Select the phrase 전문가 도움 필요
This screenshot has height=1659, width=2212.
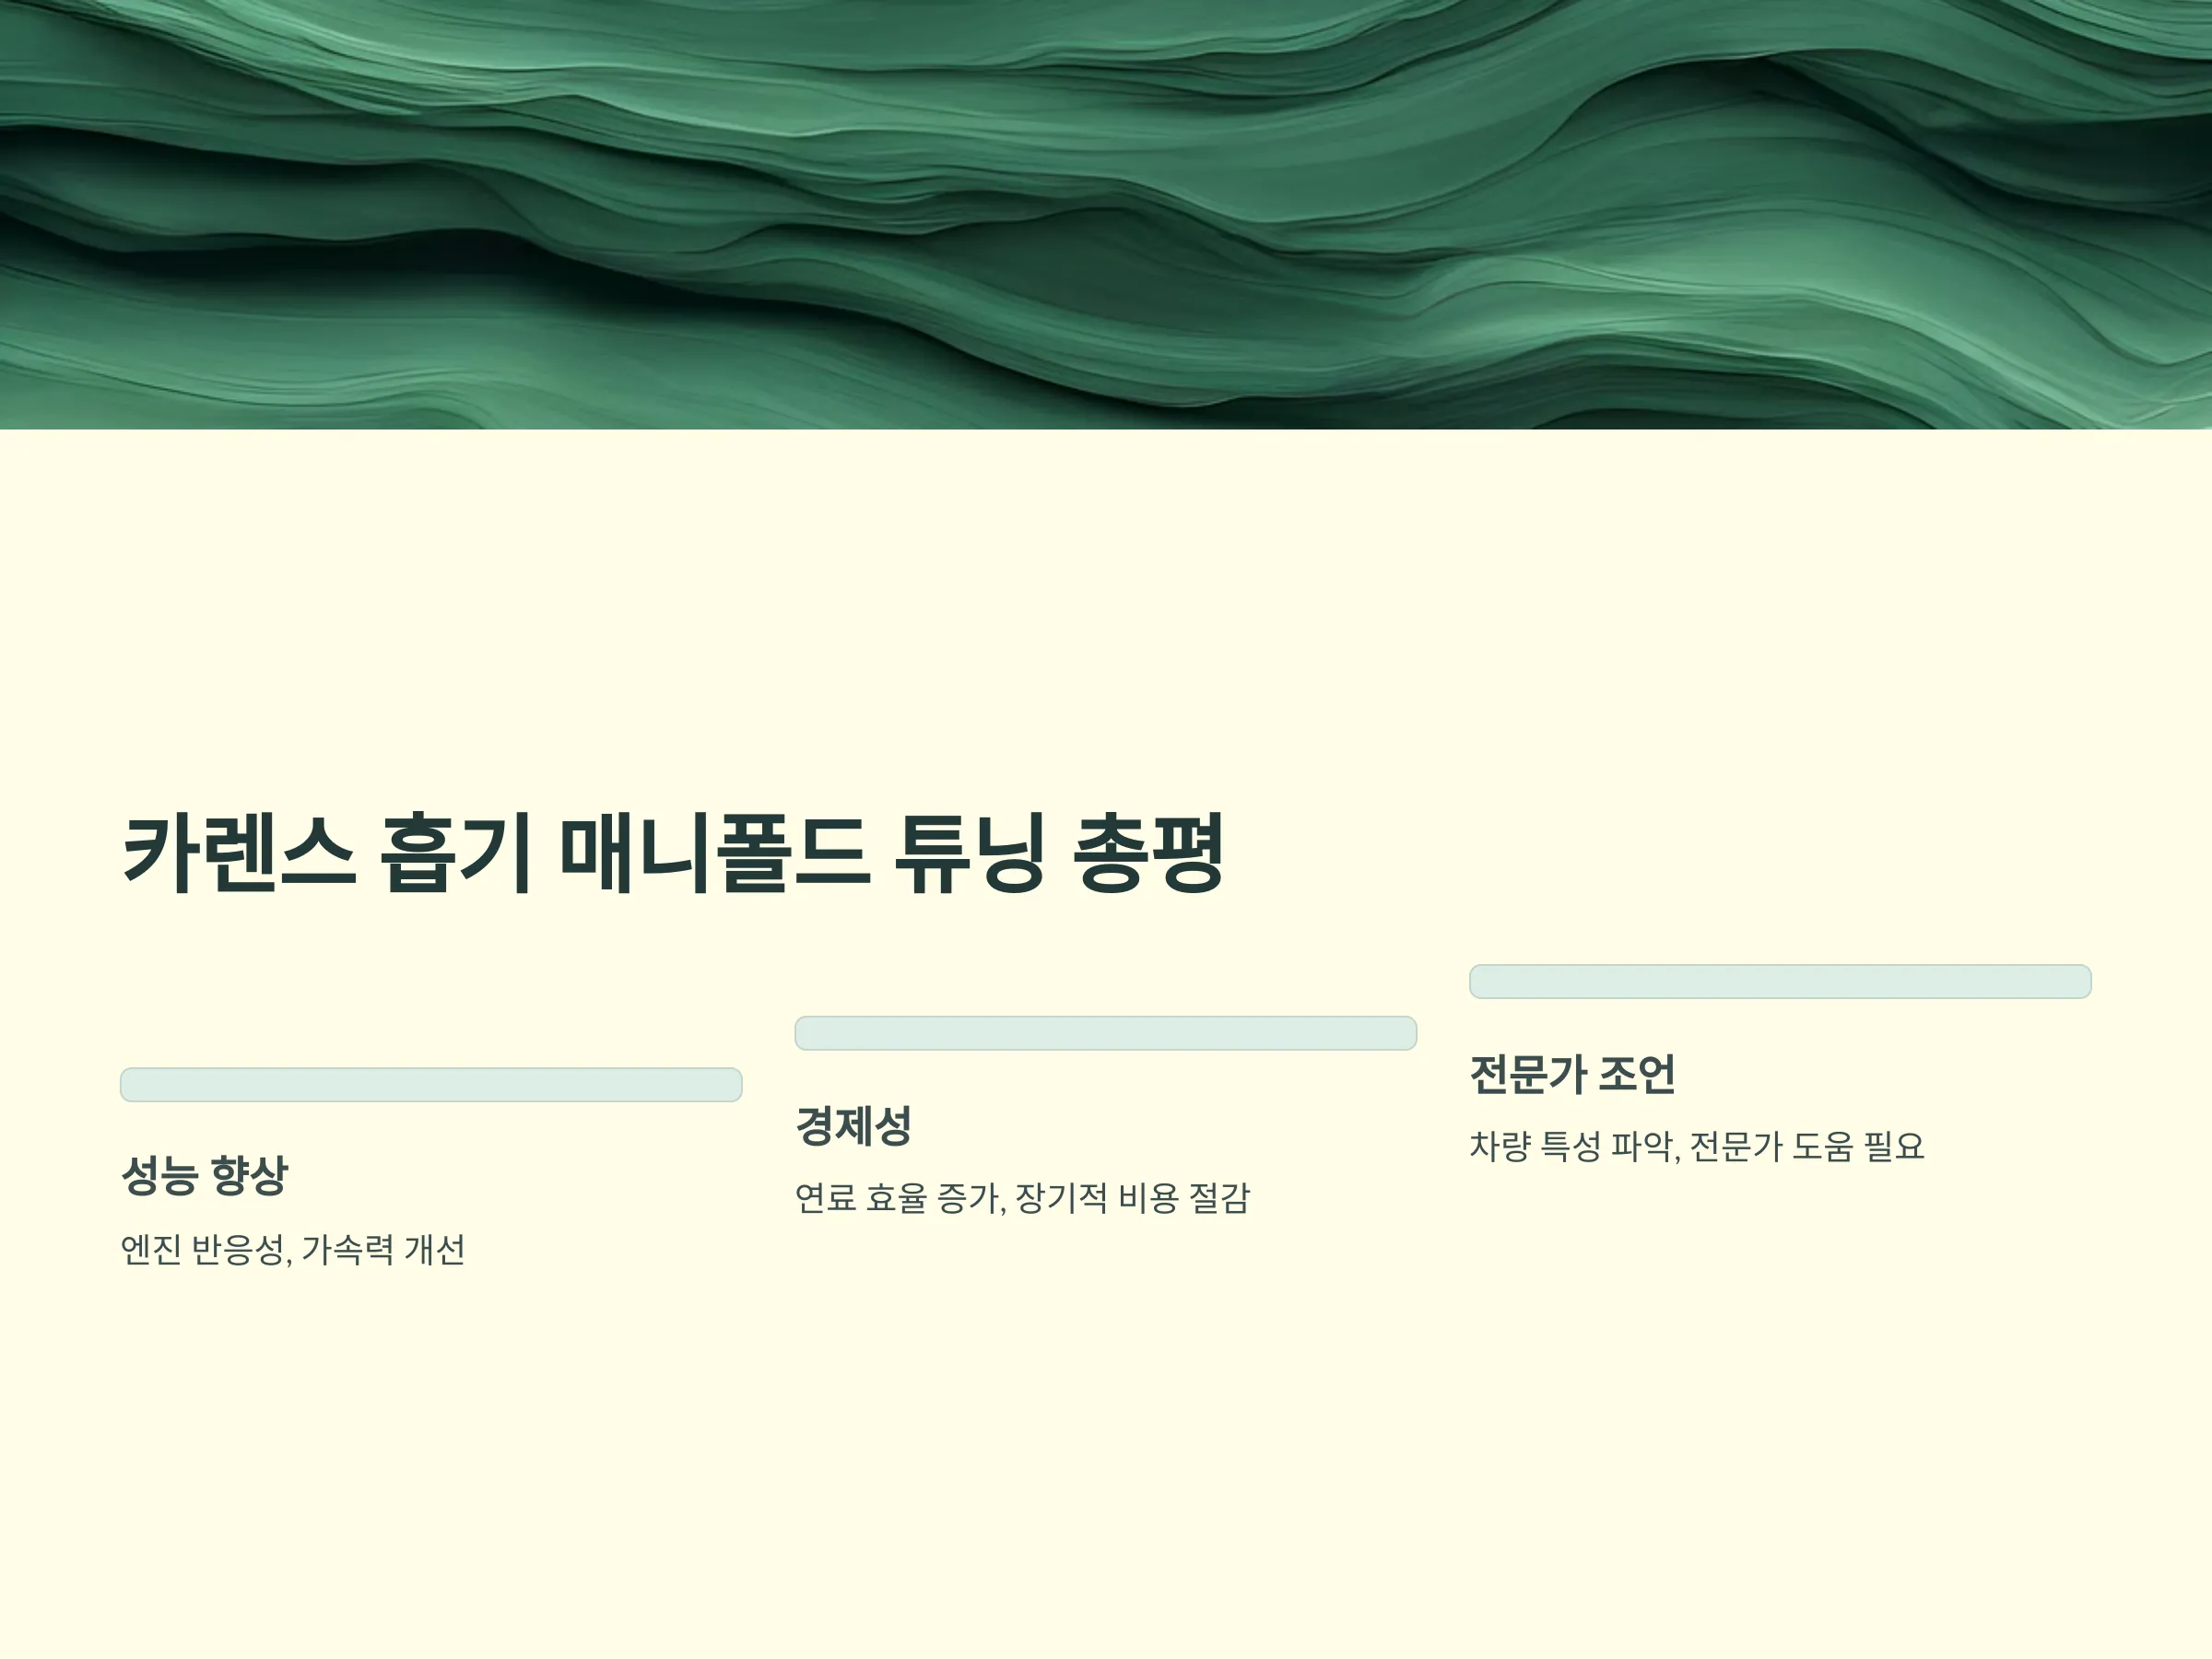[x=1807, y=1146]
